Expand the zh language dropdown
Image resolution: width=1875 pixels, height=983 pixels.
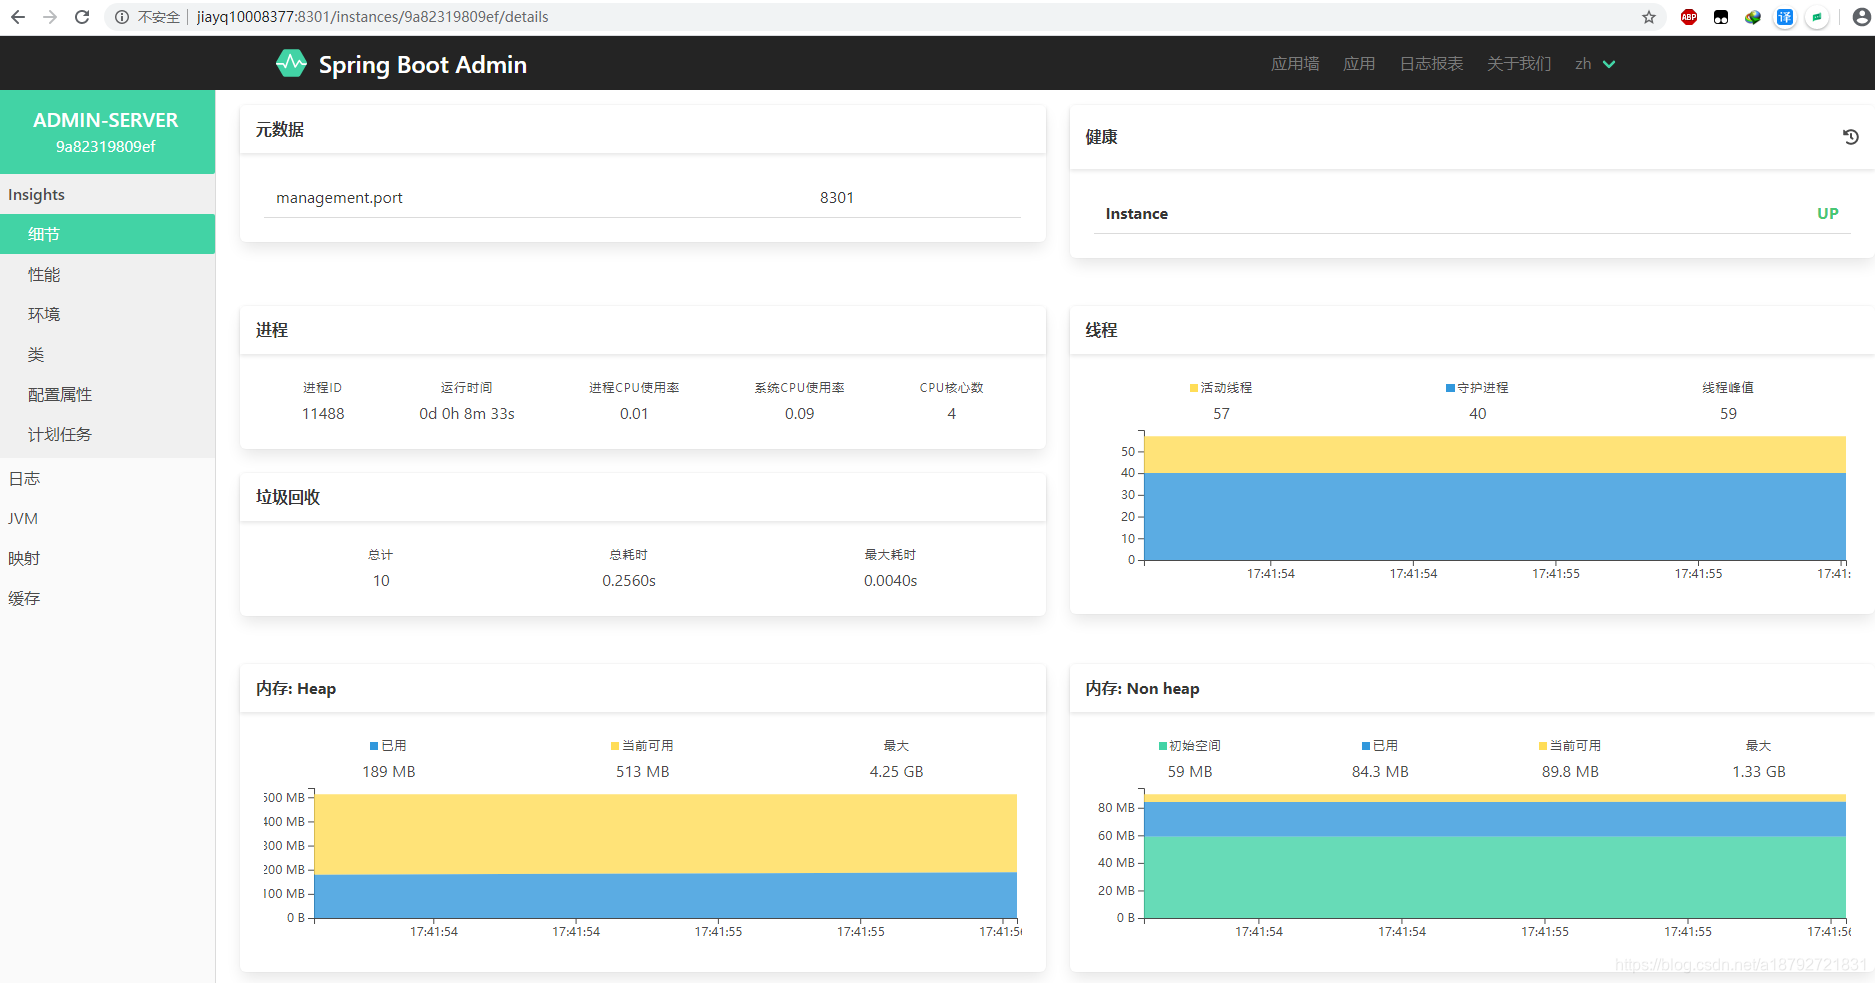click(1595, 64)
